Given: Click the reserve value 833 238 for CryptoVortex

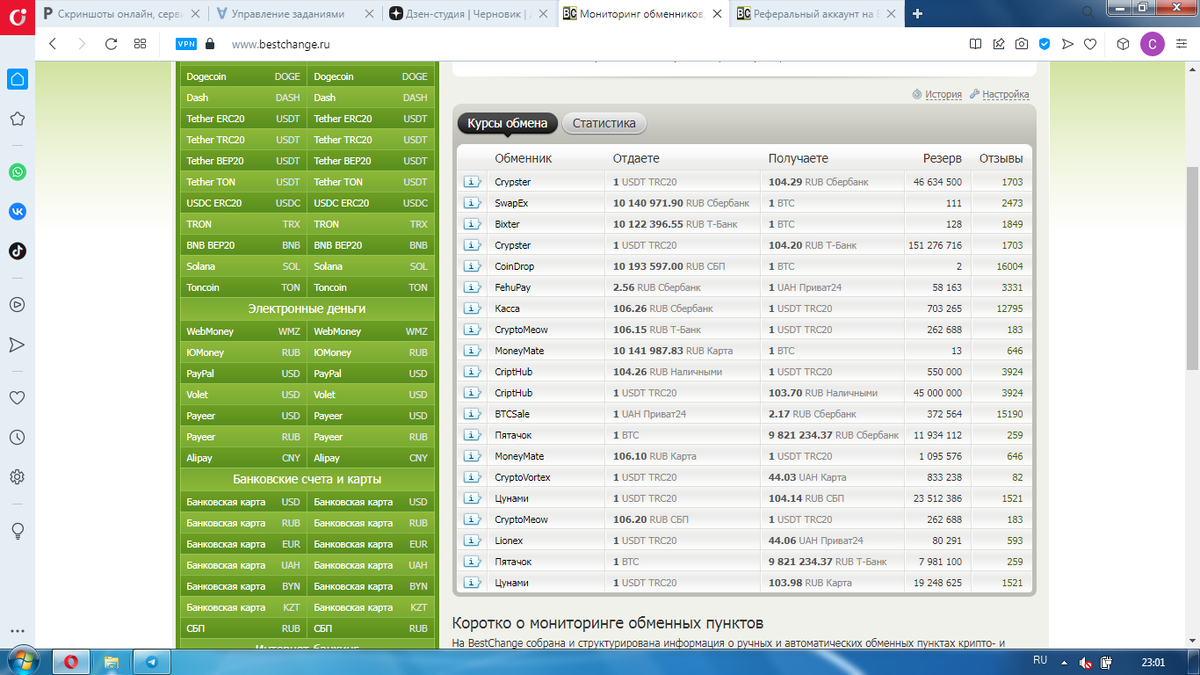Looking at the screenshot, I should point(945,477).
